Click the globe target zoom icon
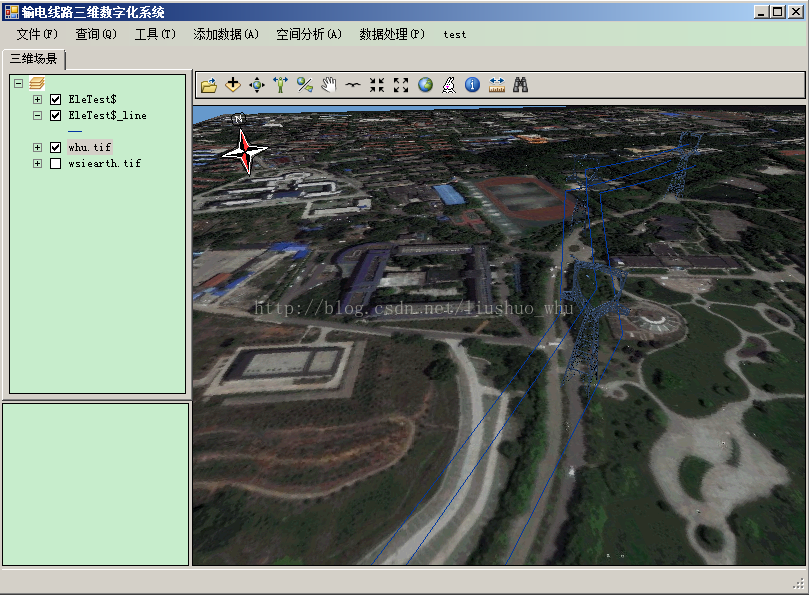 pyautogui.click(x=305, y=85)
